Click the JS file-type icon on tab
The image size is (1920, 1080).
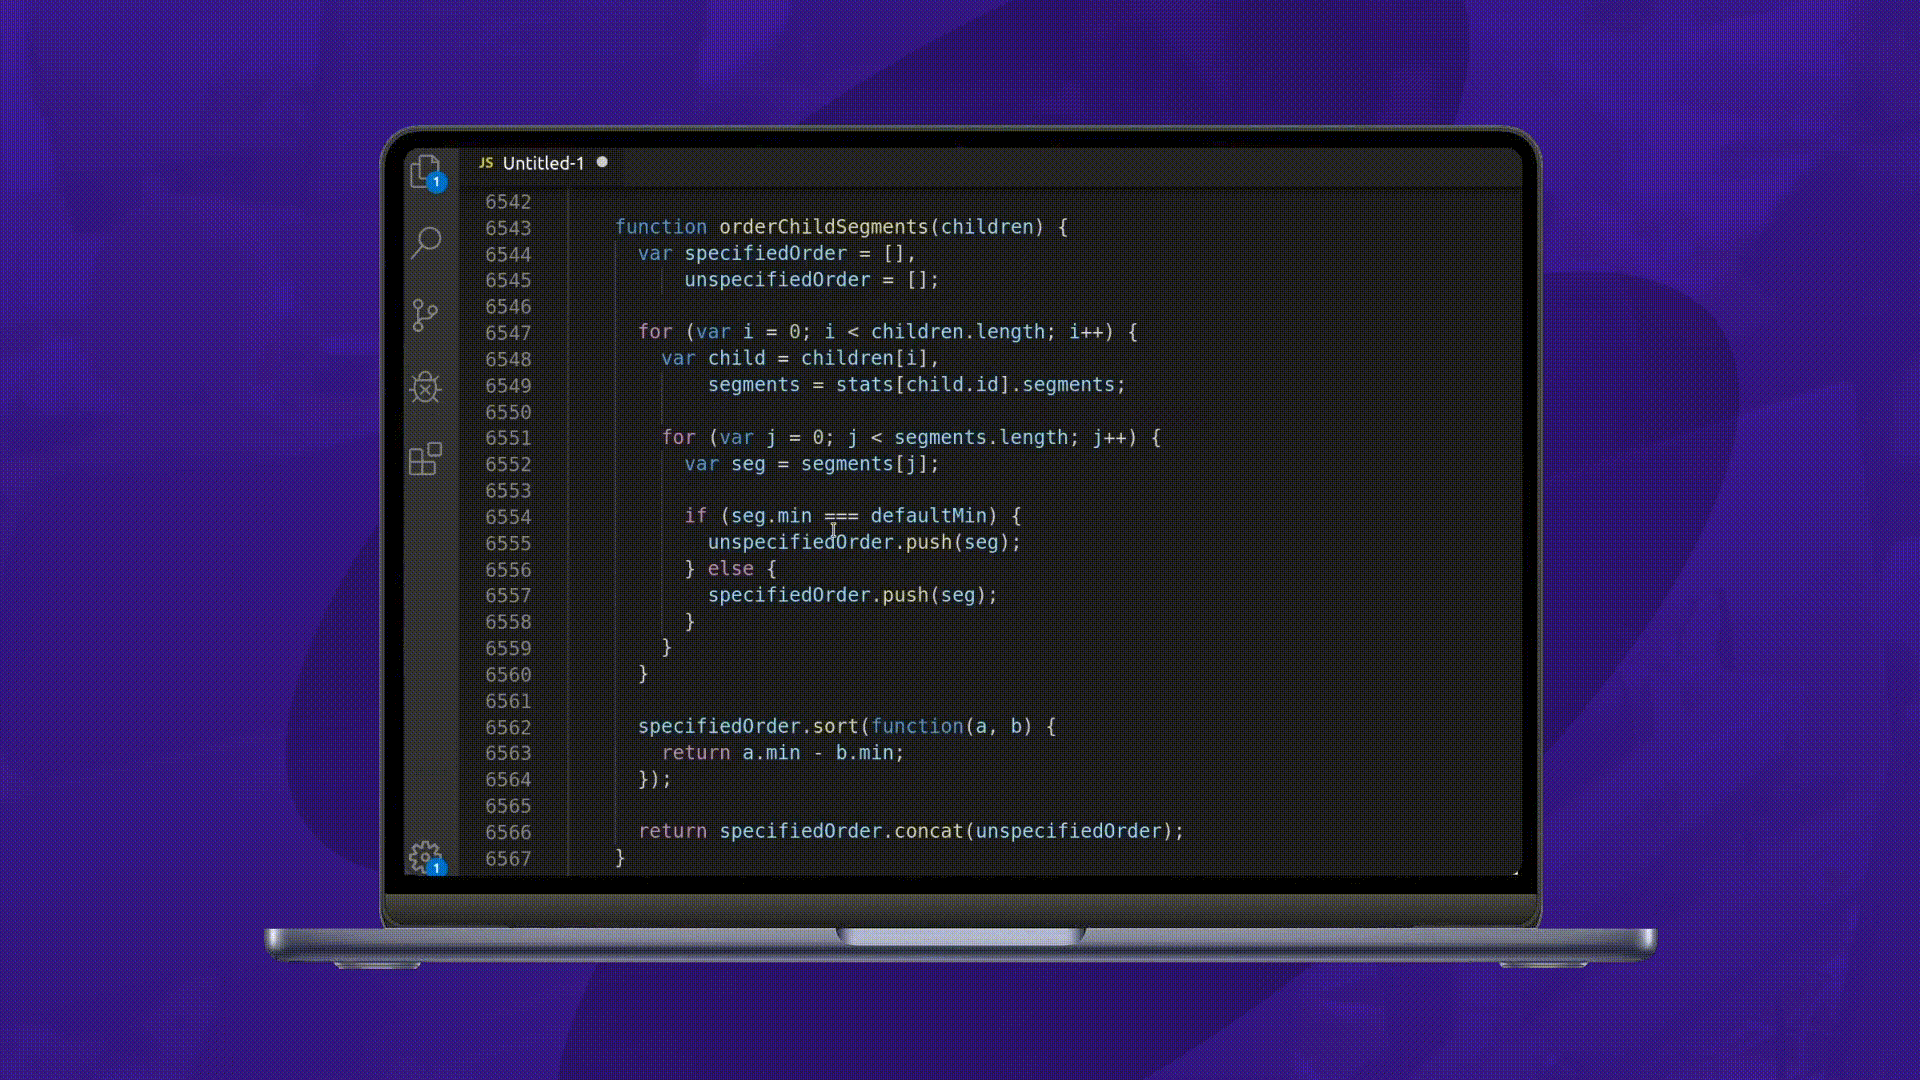coord(486,163)
